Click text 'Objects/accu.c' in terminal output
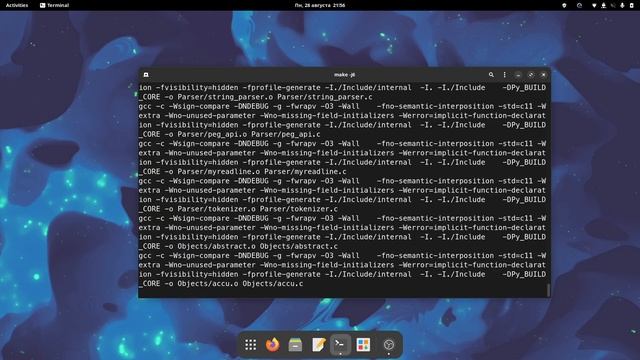640x360 pixels. pos(273,284)
